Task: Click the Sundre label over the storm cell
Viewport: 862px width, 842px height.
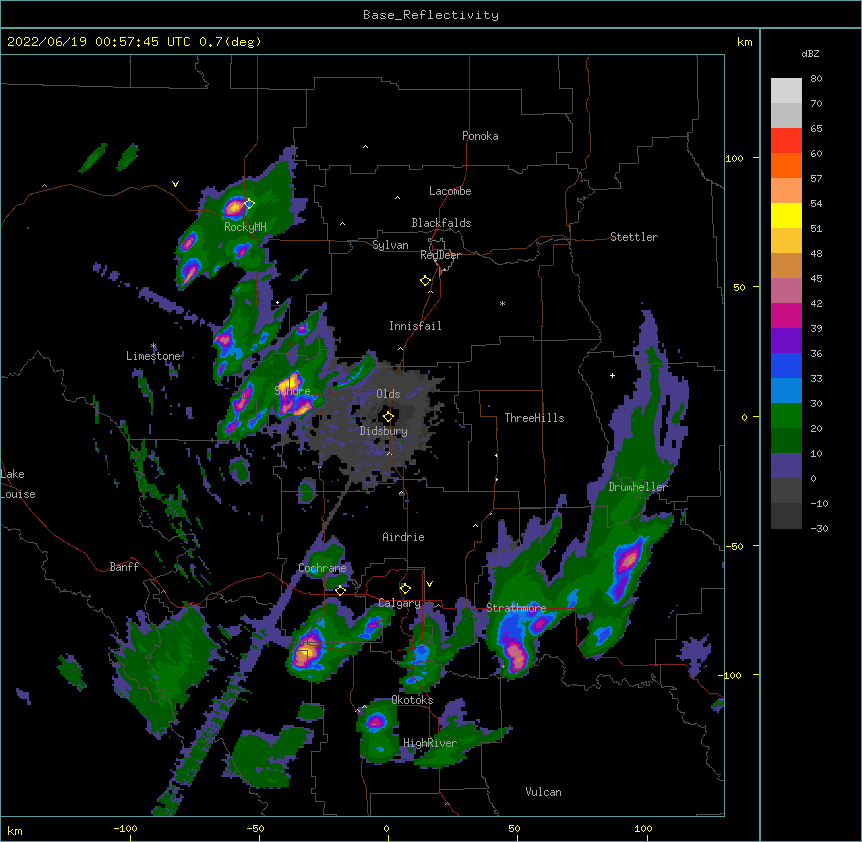Action: 292,391
